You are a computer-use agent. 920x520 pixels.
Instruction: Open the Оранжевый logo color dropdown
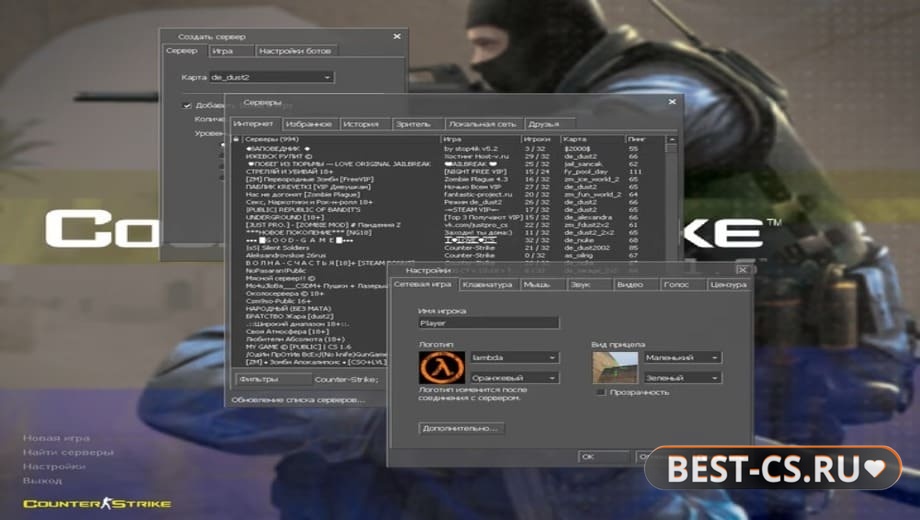[x=514, y=378]
